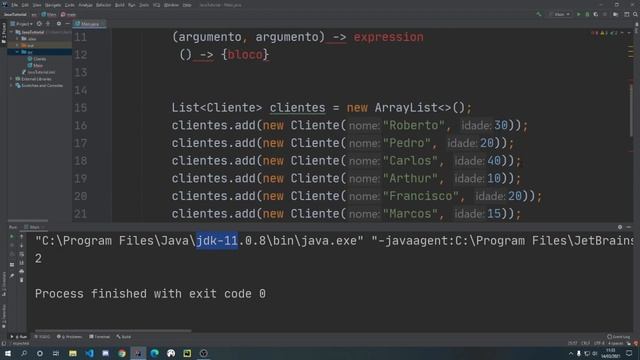This screenshot has width=640, height=360.
Task: Expand External Libraries node
Action: pyautogui.click(x=11, y=79)
